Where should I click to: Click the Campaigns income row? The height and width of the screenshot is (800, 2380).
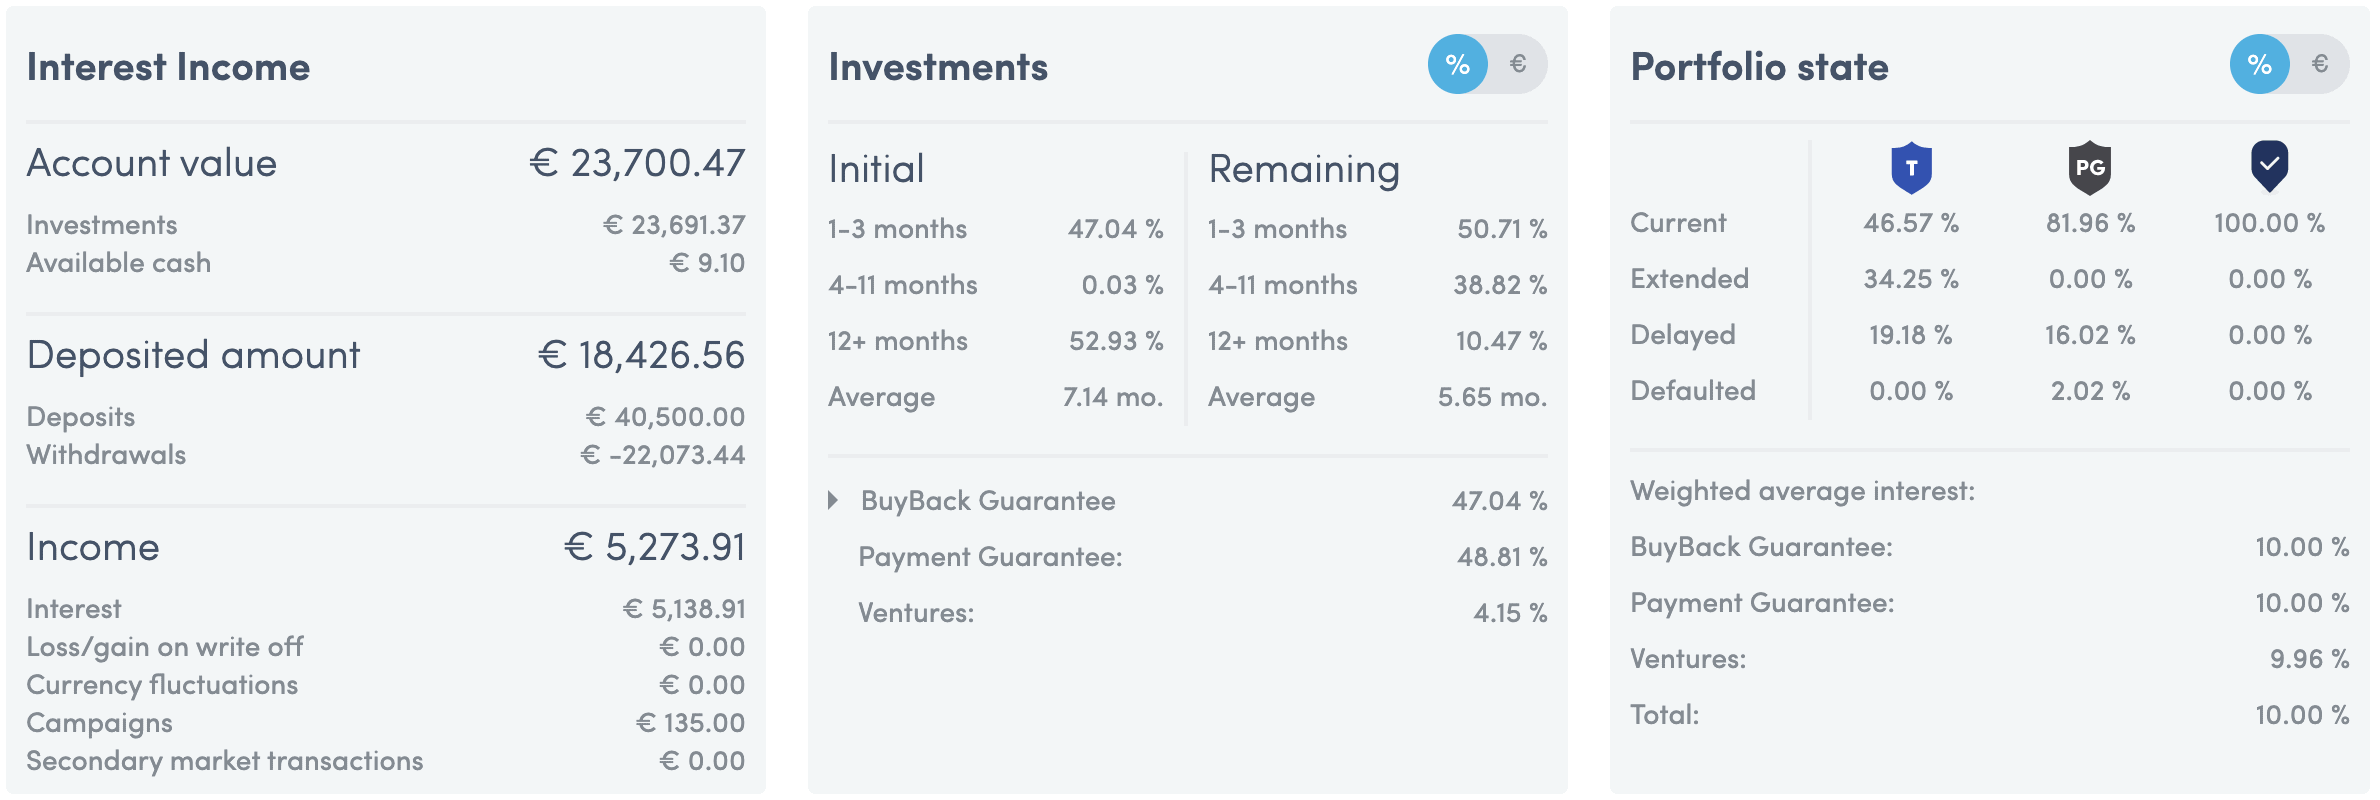click(386, 723)
